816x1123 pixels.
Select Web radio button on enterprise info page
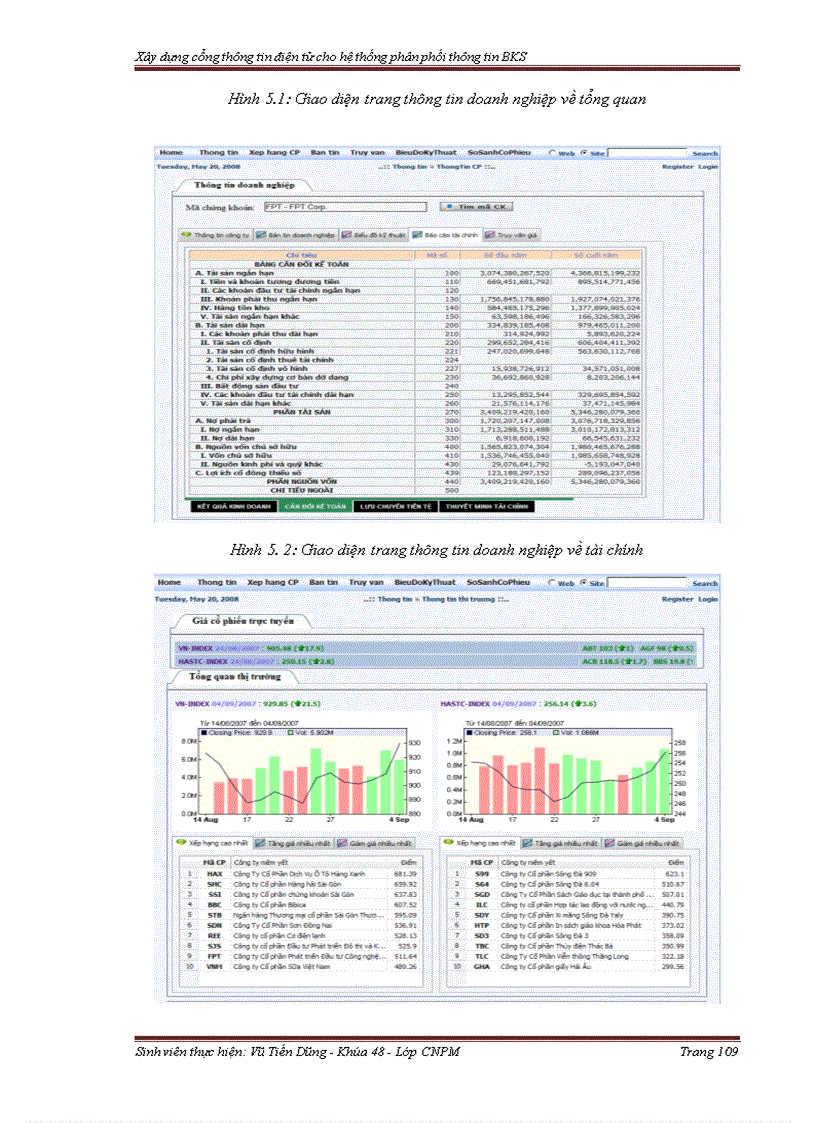(551, 153)
